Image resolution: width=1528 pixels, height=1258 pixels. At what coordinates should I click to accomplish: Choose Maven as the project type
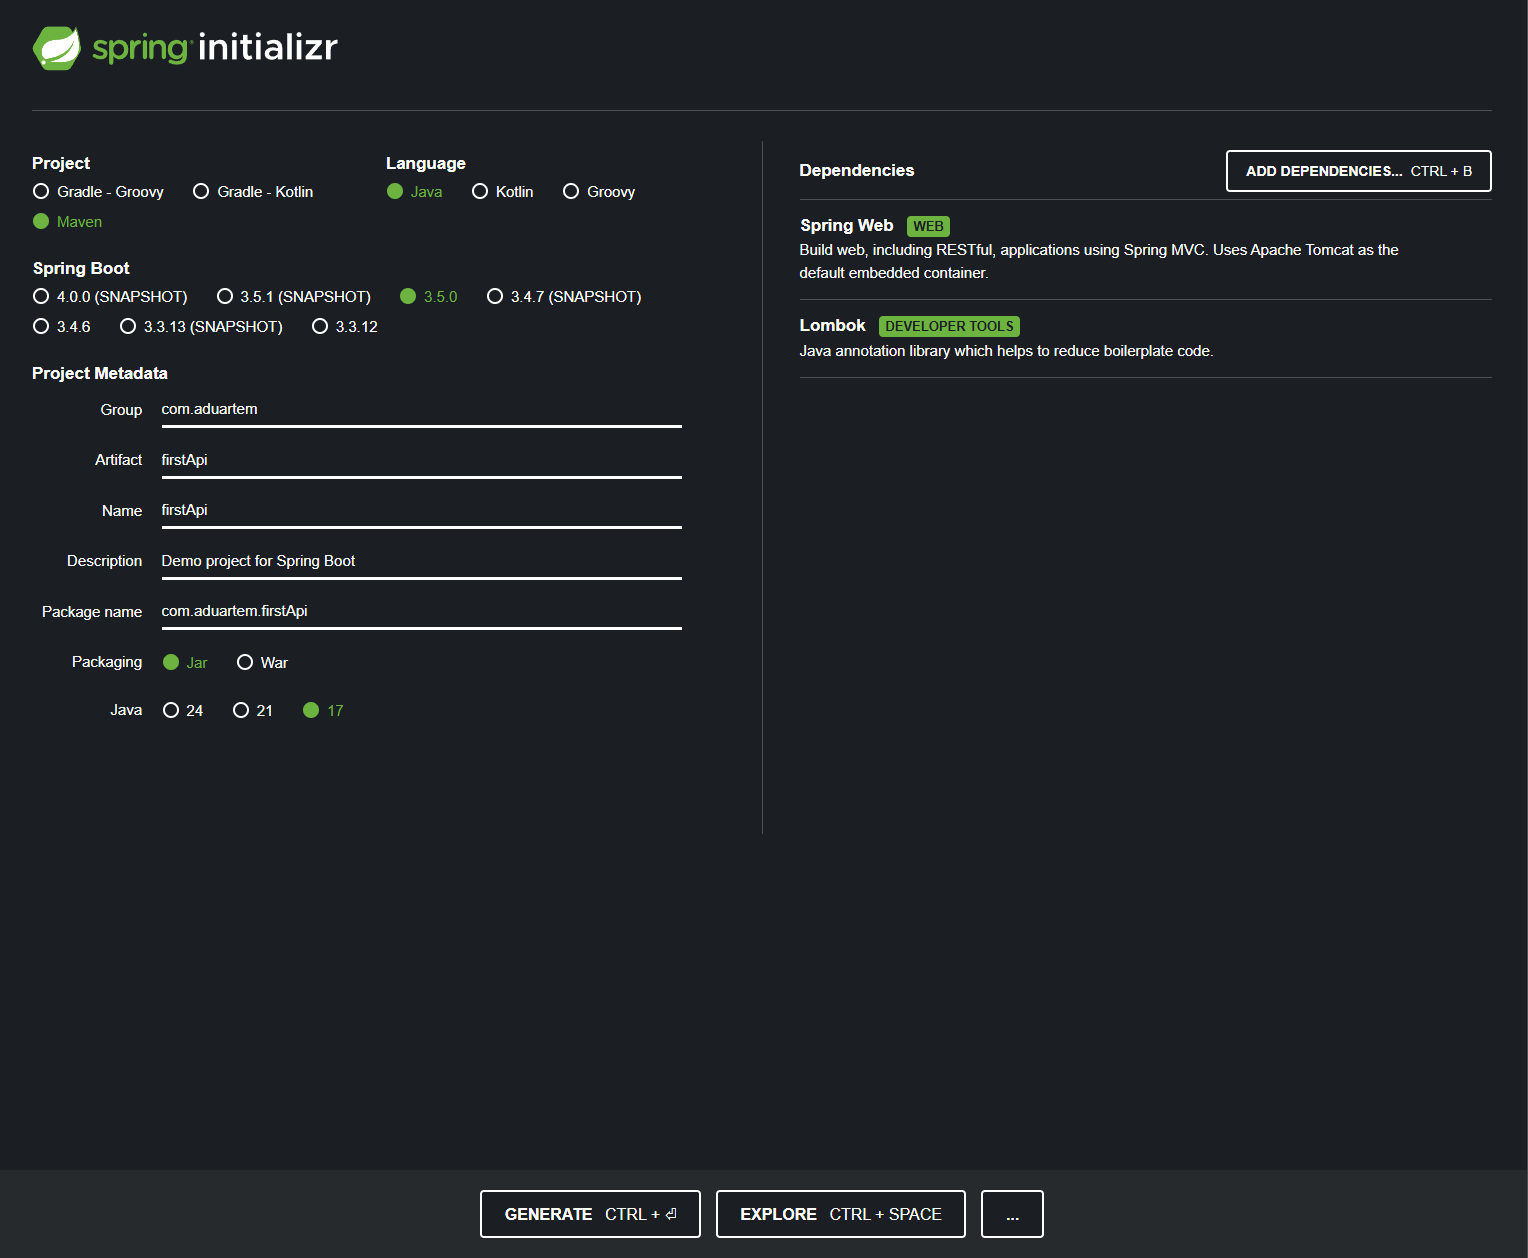(x=68, y=222)
